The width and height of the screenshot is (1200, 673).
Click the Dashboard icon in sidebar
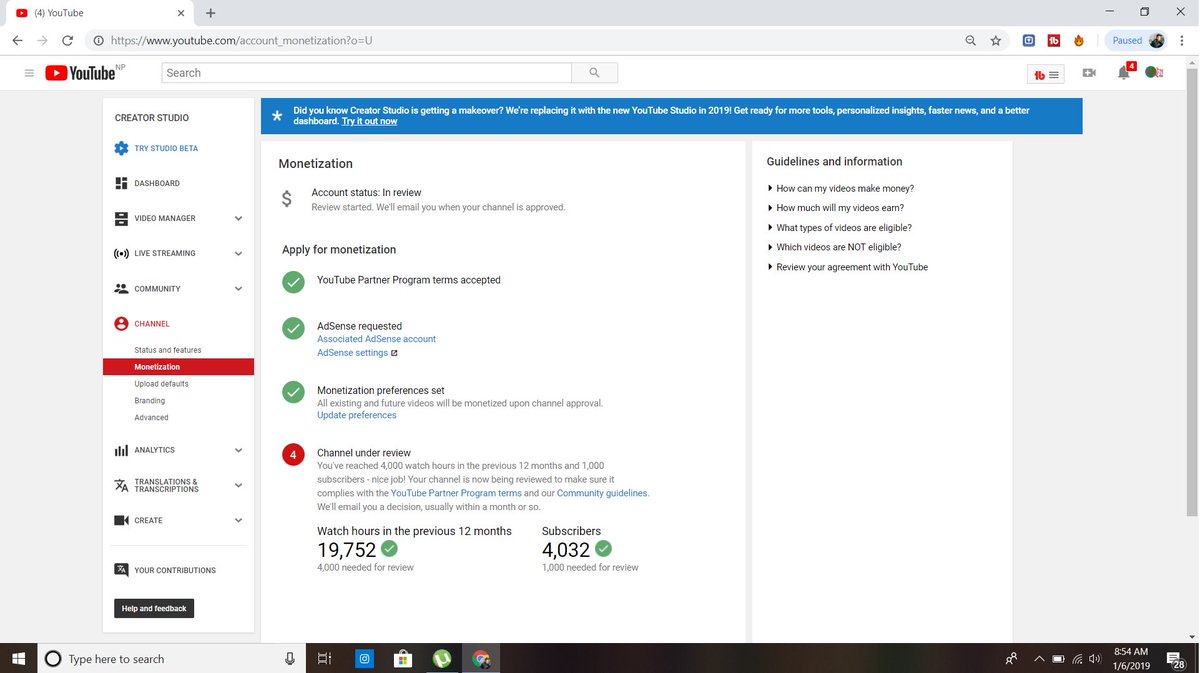[x=121, y=183]
